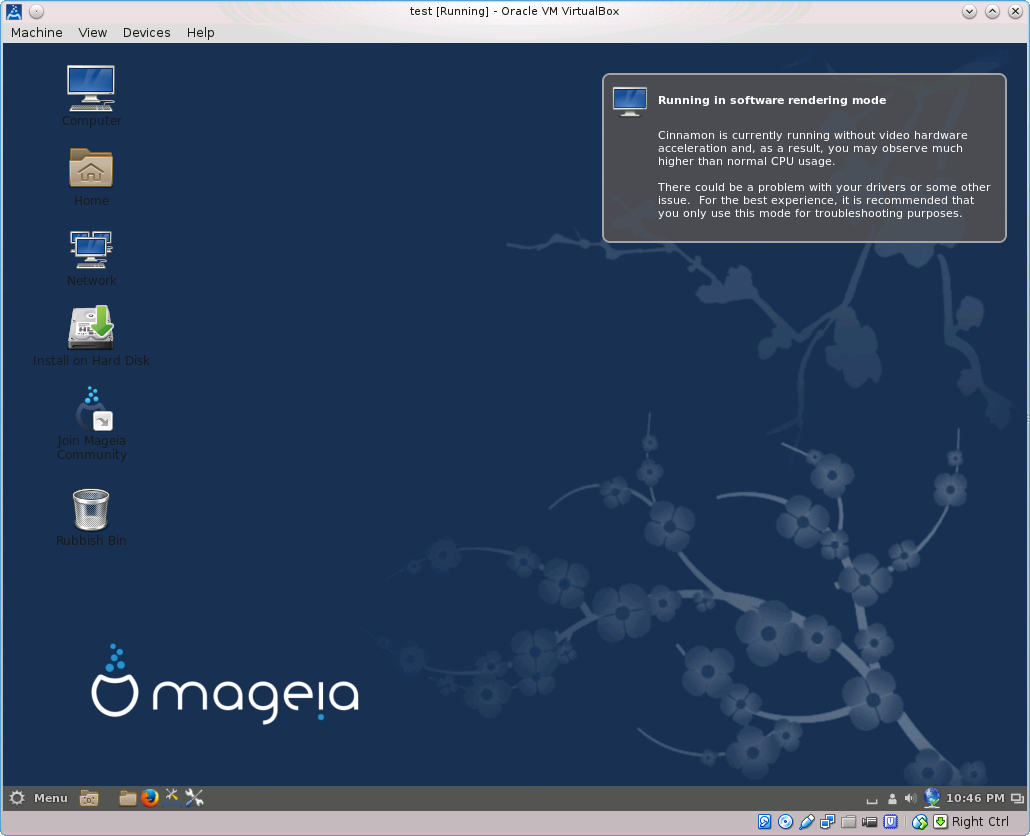Screen dimensions: 1030x836
Task: Open the clock showing 10:46 PM
Action: [975, 798]
